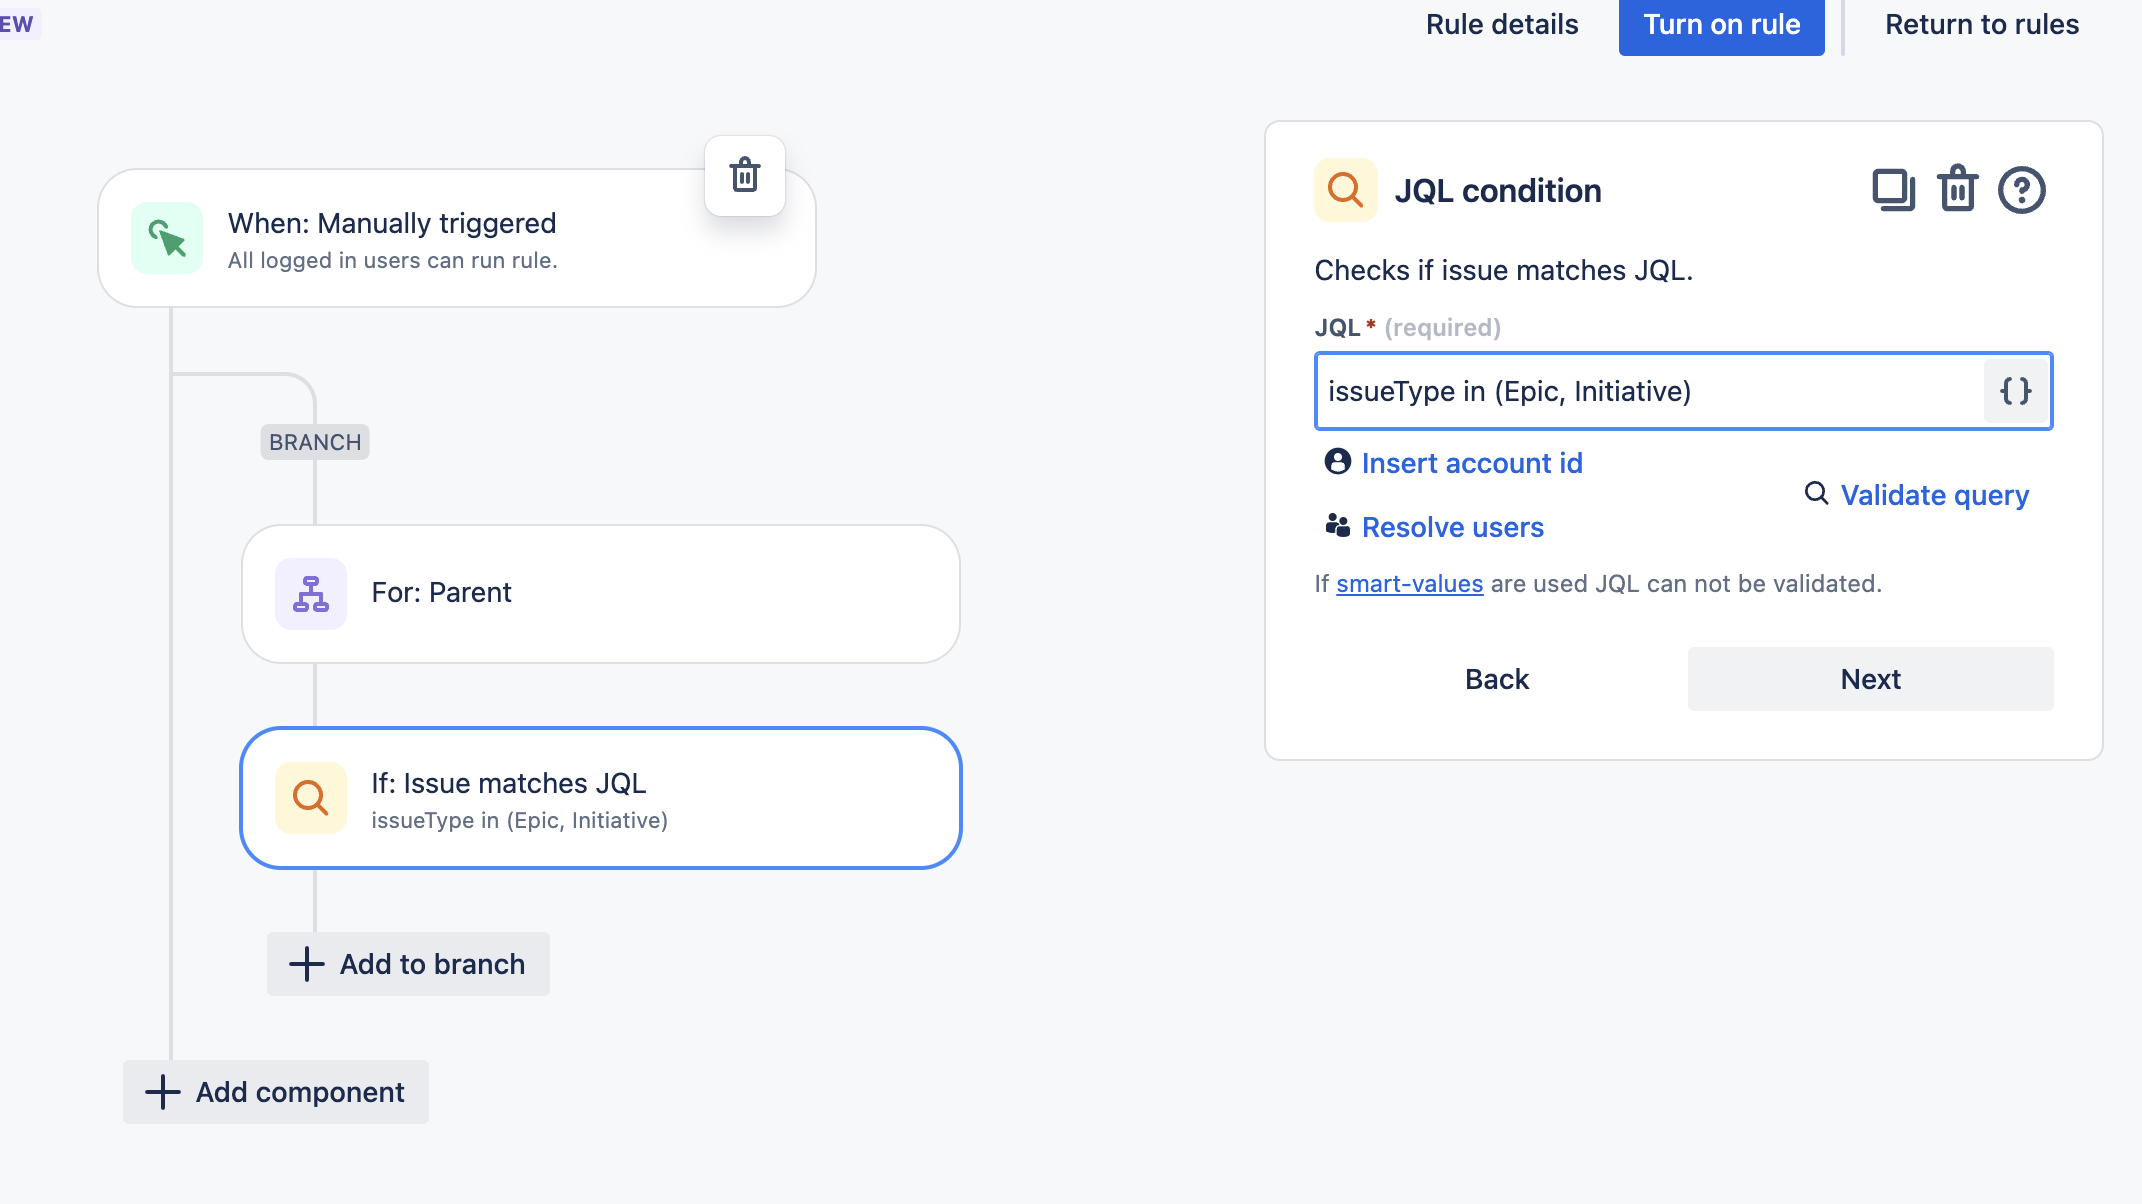Click the smart values curly braces button
The width and height of the screenshot is (2142, 1204).
[2016, 391]
